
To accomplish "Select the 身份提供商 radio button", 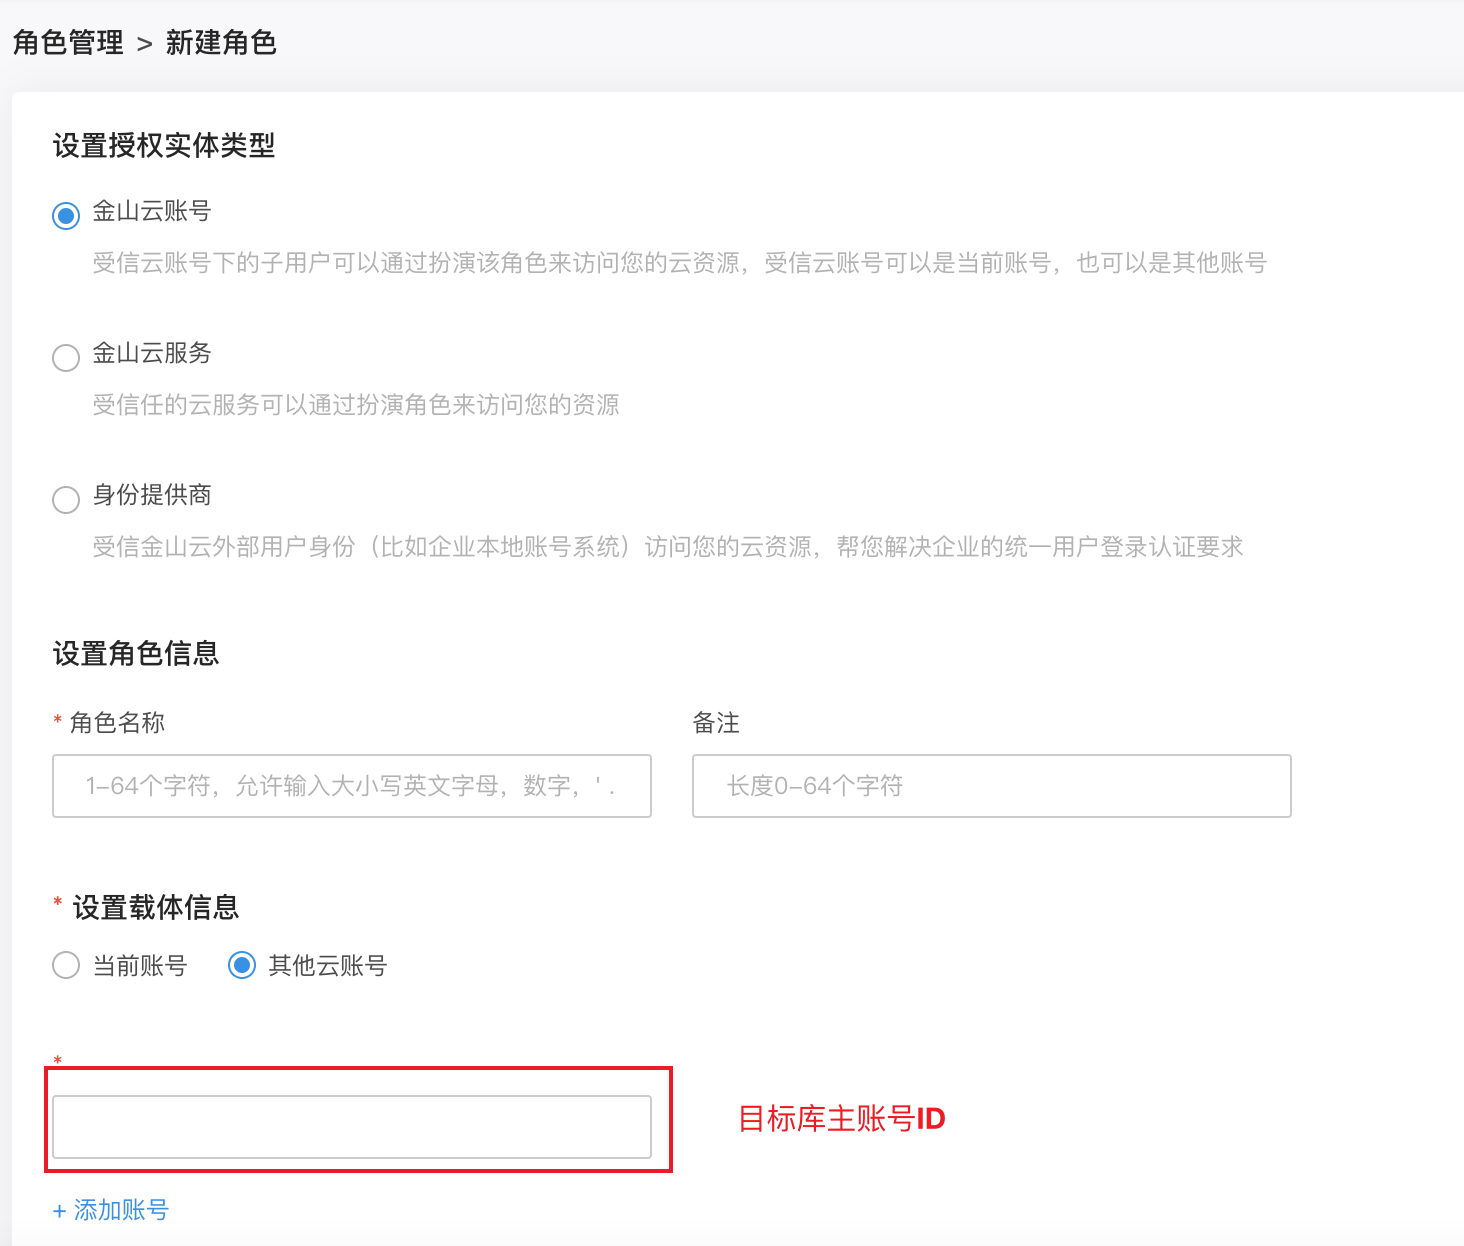I will [66, 499].
